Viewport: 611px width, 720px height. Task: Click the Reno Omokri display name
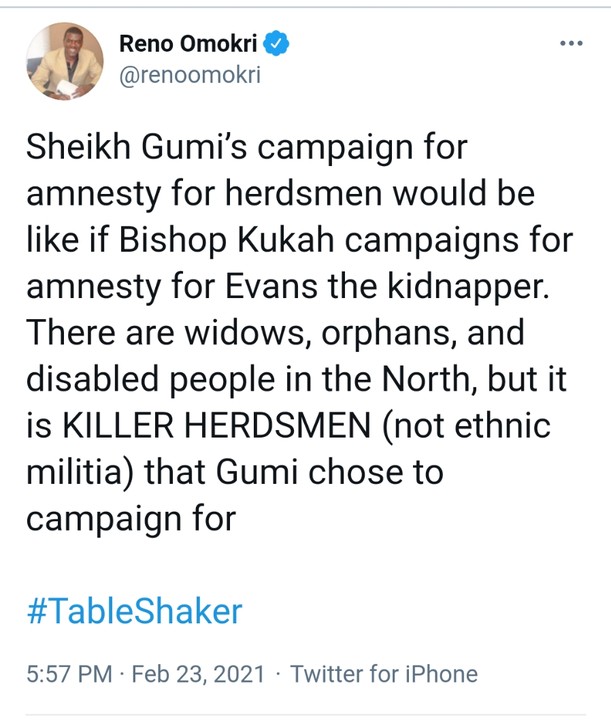click(x=190, y=43)
